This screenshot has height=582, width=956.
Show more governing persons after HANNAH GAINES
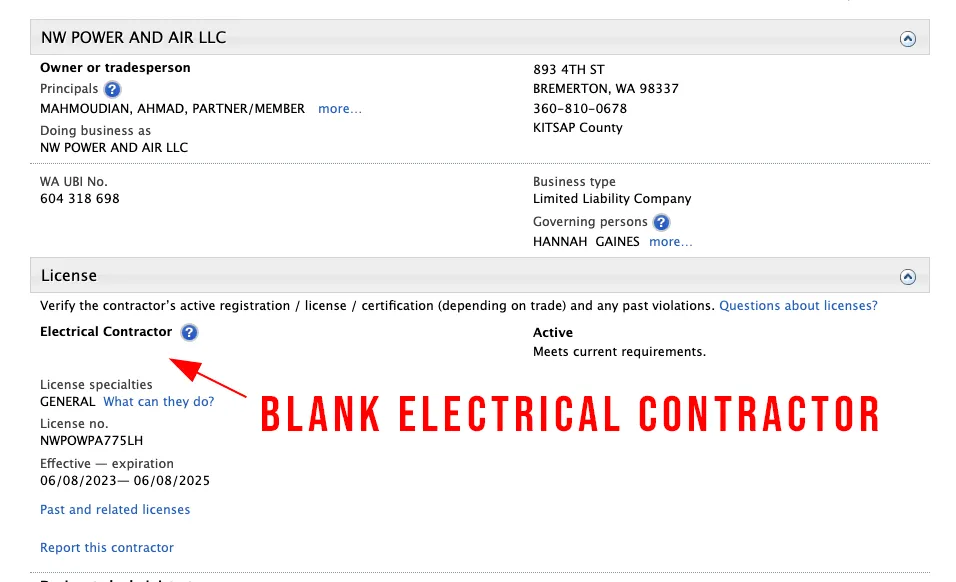point(670,242)
